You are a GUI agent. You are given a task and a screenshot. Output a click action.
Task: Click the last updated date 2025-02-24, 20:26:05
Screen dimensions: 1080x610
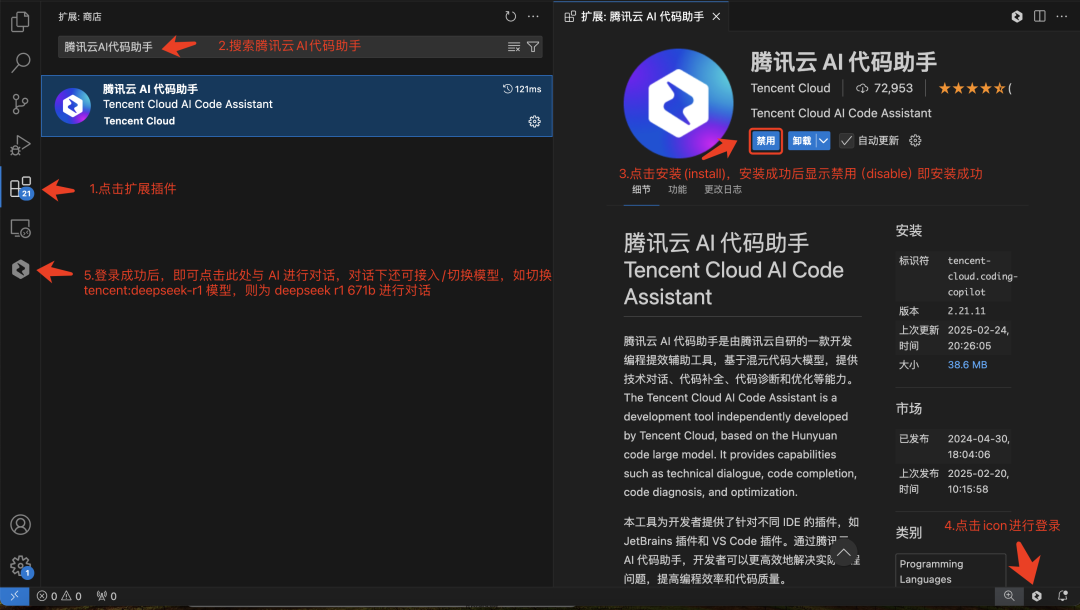click(x=978, y=338)
